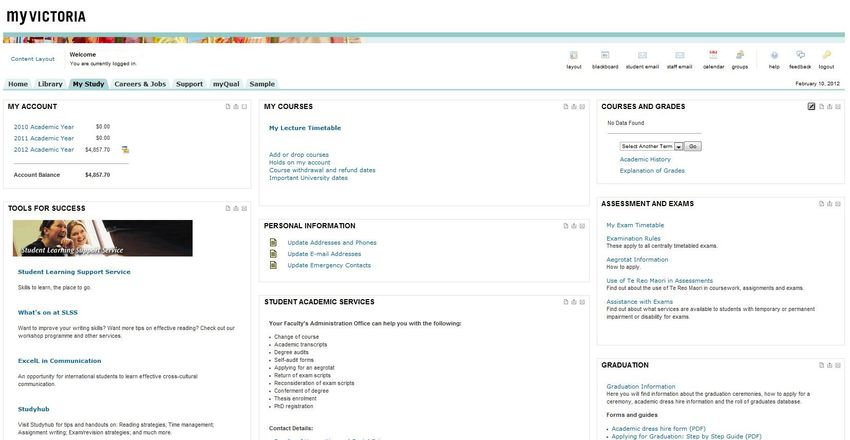This screenshot has width=850, height=440.
Task: Click the logout key icon
Action: (x=826, y=55)
